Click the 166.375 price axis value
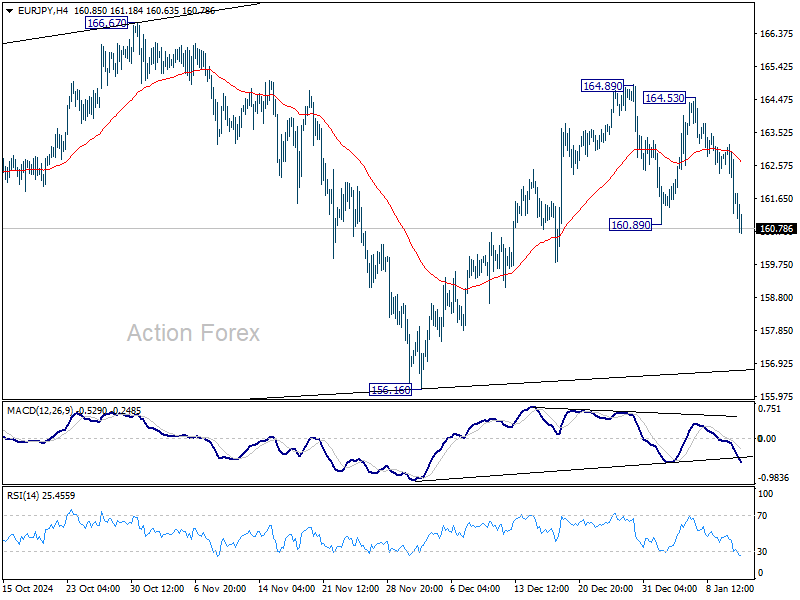The image size is (800, 600). point(776,34)
